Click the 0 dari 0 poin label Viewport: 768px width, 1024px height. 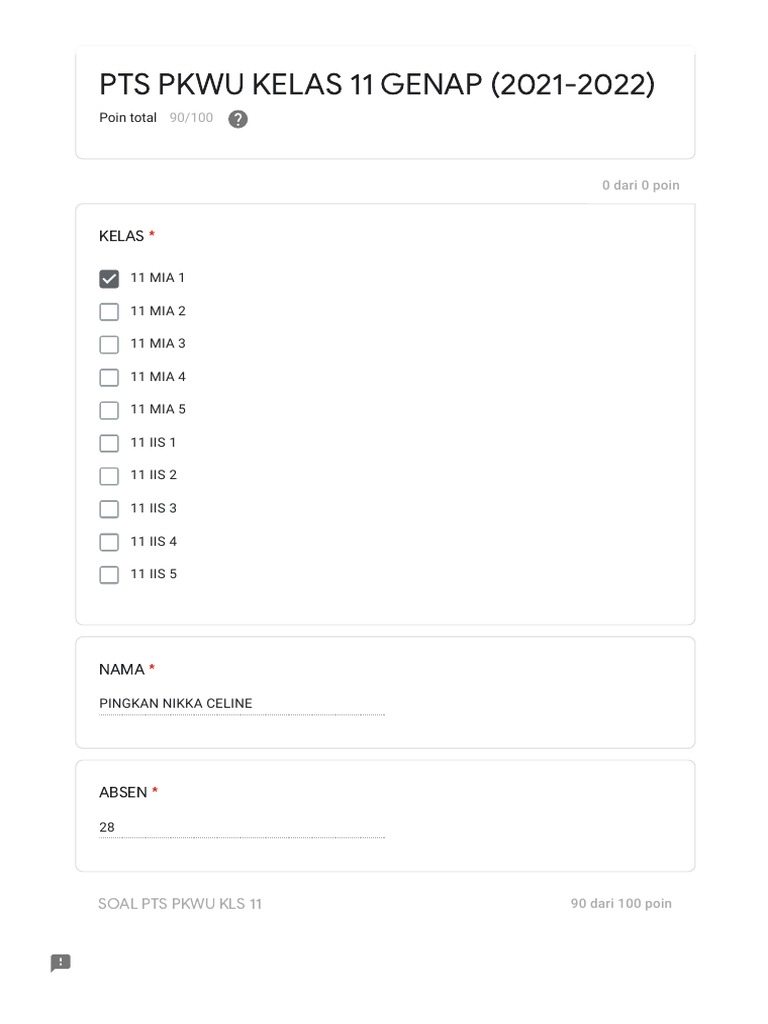tap(640, 185)
